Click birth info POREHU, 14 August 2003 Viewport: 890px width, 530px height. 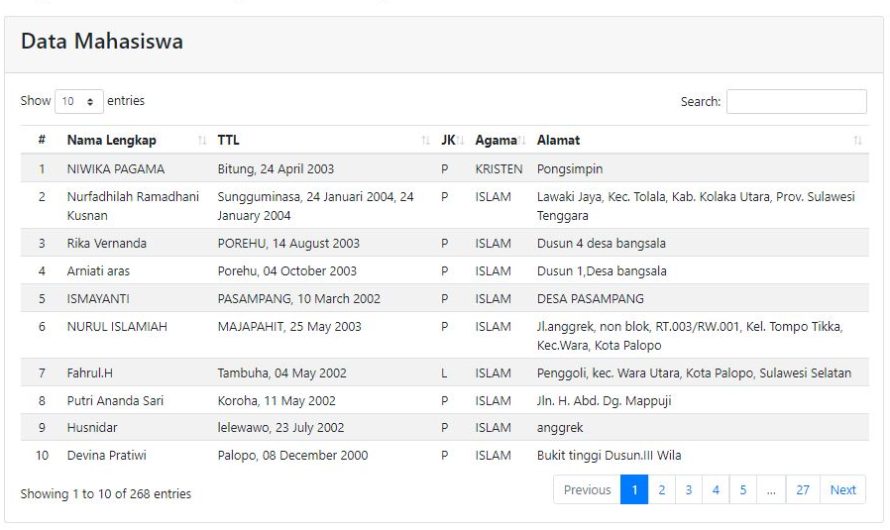point(288,243)
